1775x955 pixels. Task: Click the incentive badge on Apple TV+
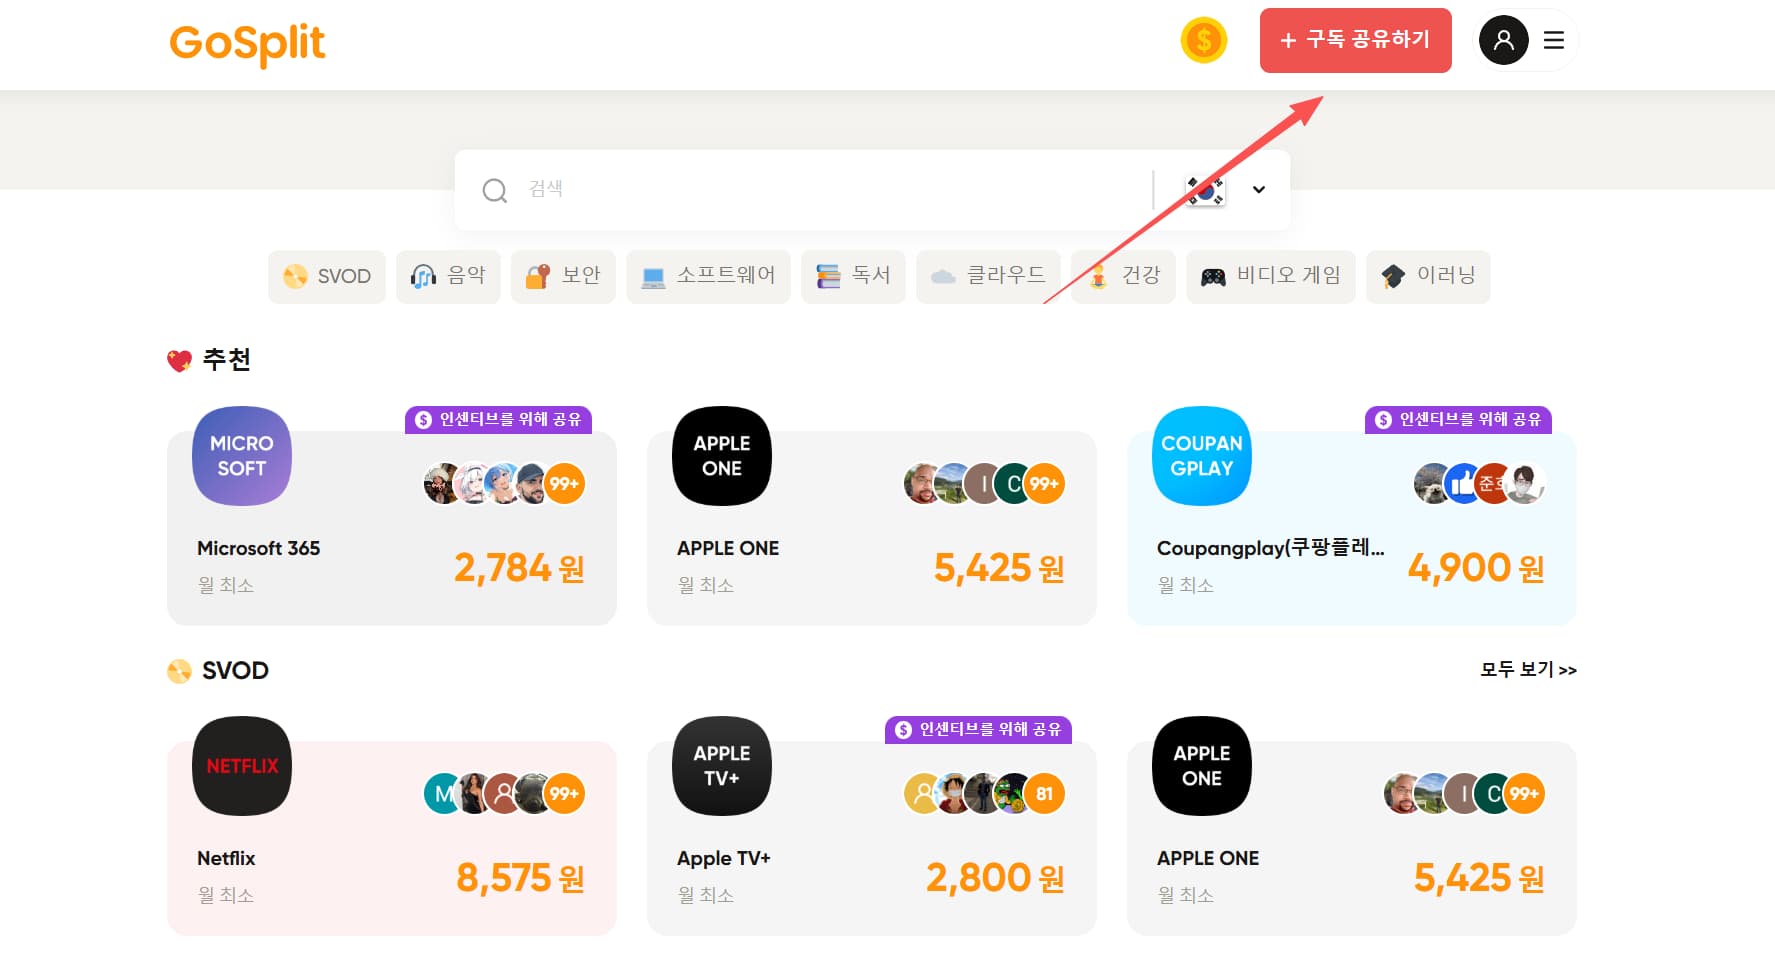click(x=978, y=730)
